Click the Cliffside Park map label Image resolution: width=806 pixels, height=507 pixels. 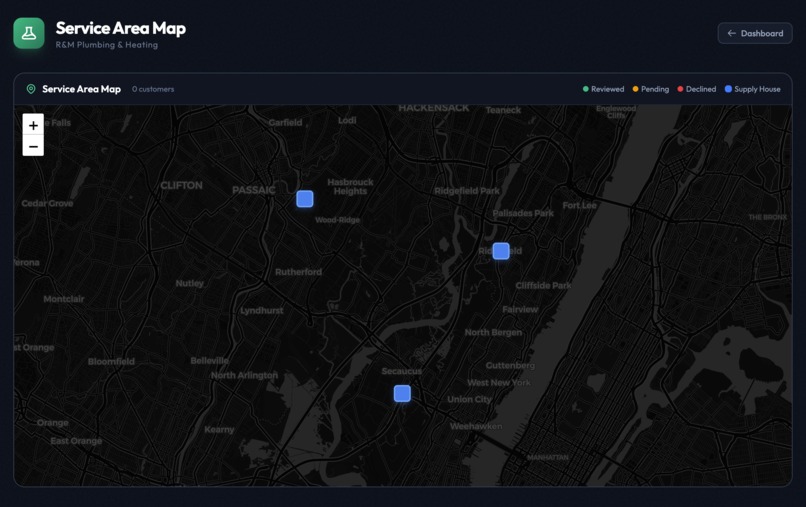point(543,285)
